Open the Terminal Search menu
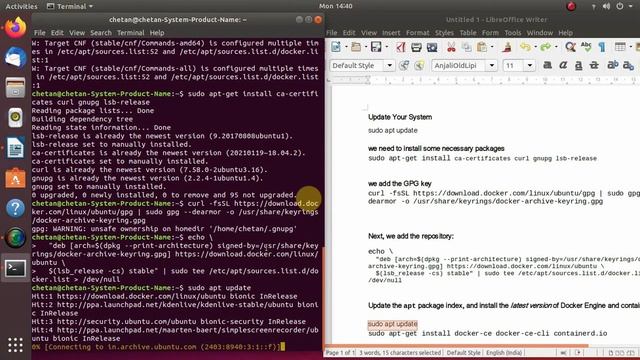Screen dimensions: 640x360 tap(101, 33)
